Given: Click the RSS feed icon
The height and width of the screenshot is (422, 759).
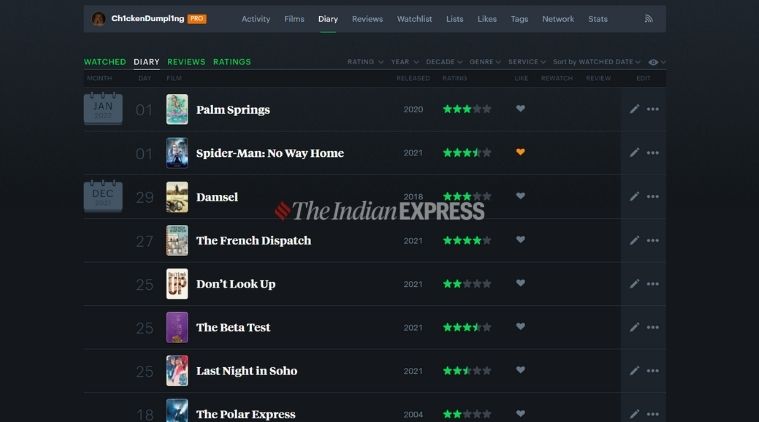Looking at the screenshot, I should pos(649,19).
